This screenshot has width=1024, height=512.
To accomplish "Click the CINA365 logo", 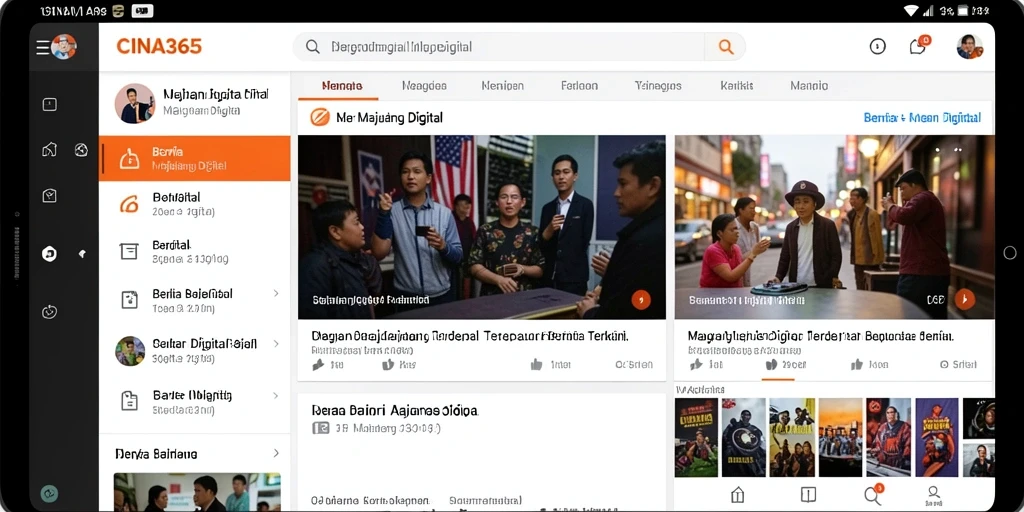I will click(x=159, y=46).
